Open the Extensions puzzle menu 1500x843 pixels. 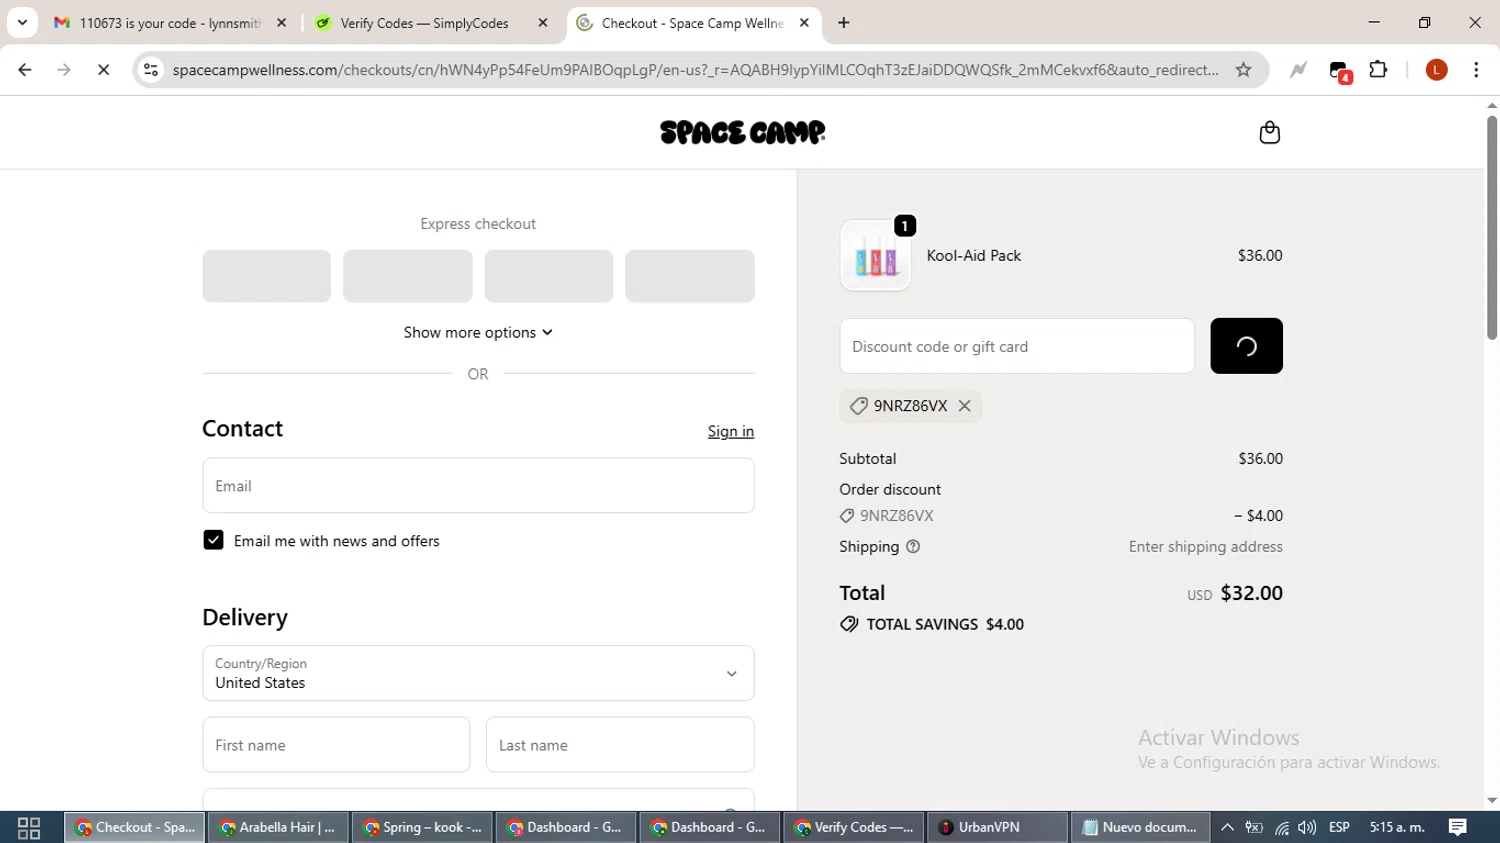pos(1379,70)
